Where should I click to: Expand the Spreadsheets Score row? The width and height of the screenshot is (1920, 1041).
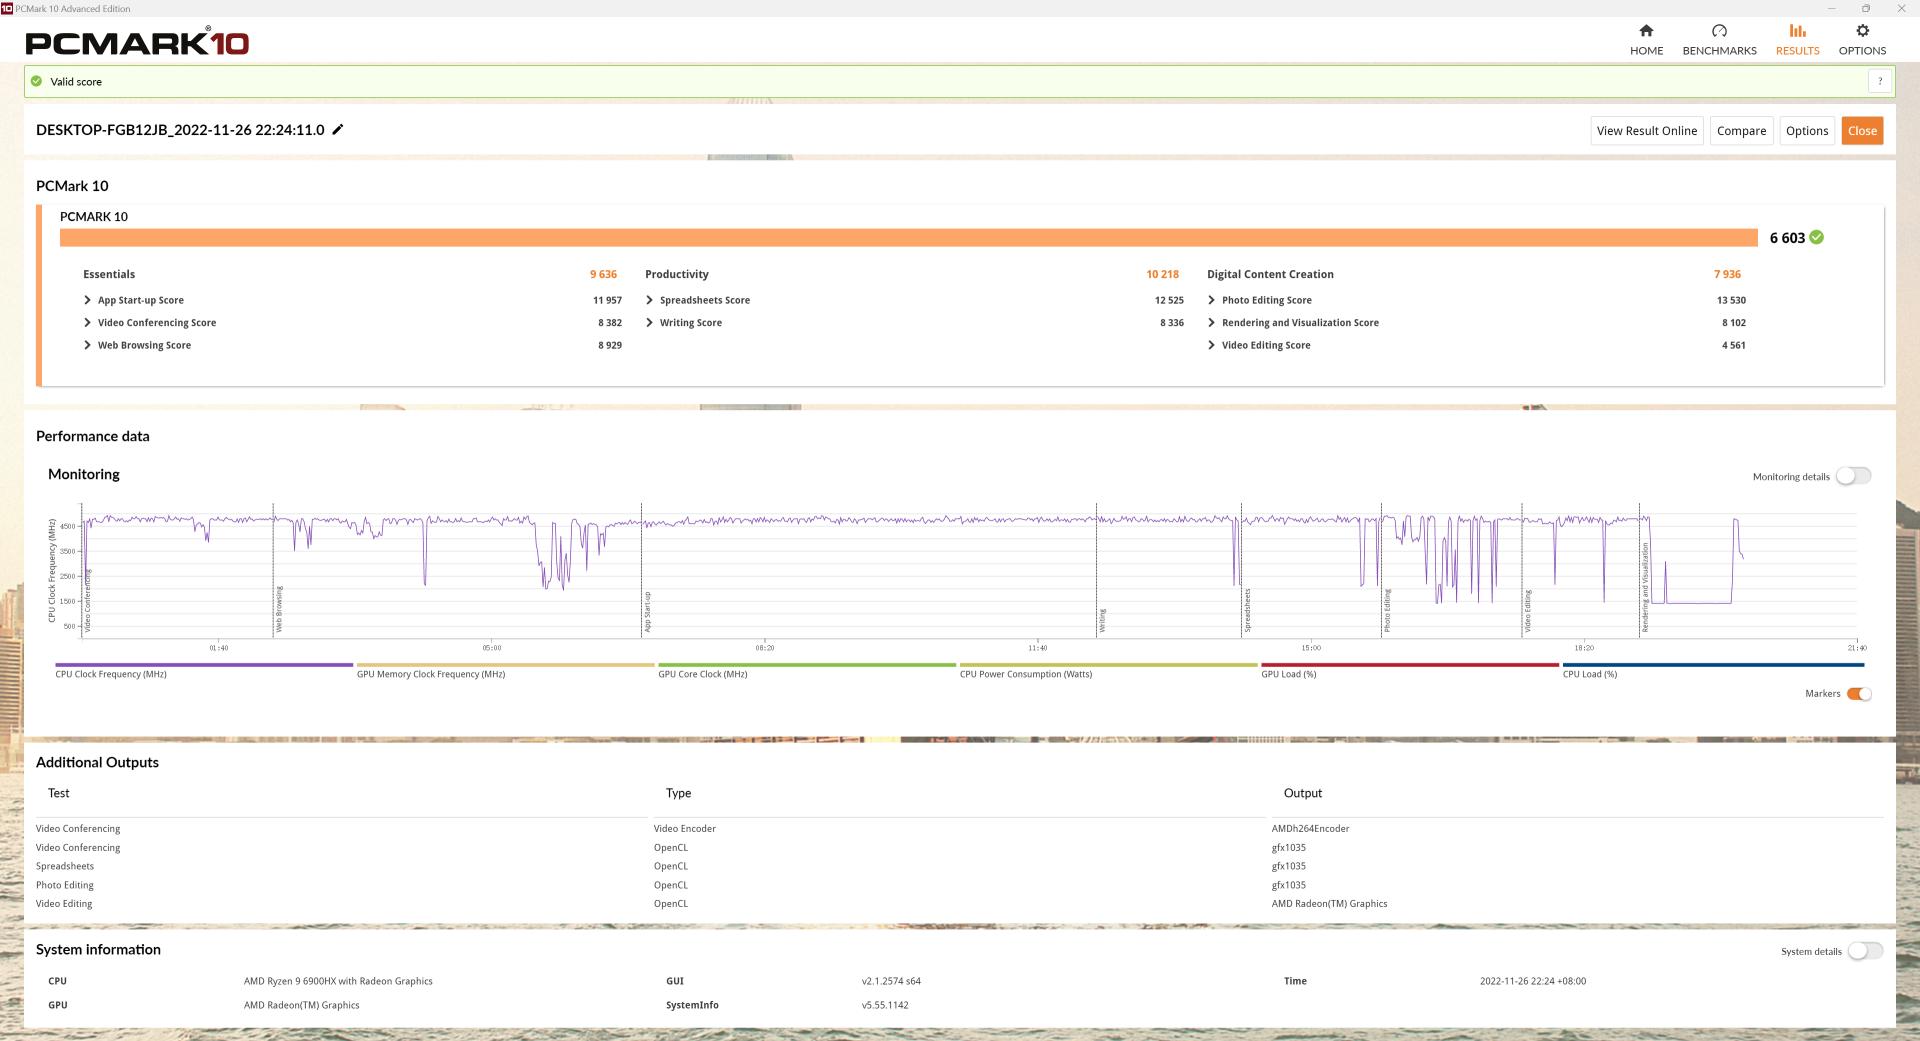[x=650, y=300]
